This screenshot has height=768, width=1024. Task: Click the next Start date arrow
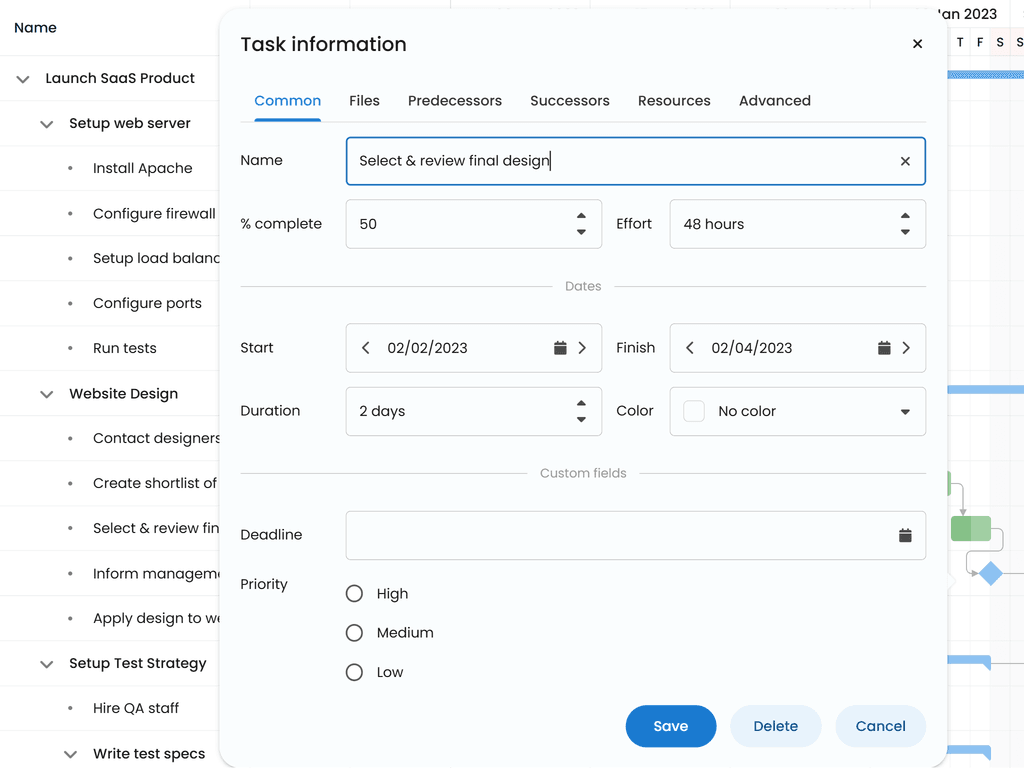[582, 347]
